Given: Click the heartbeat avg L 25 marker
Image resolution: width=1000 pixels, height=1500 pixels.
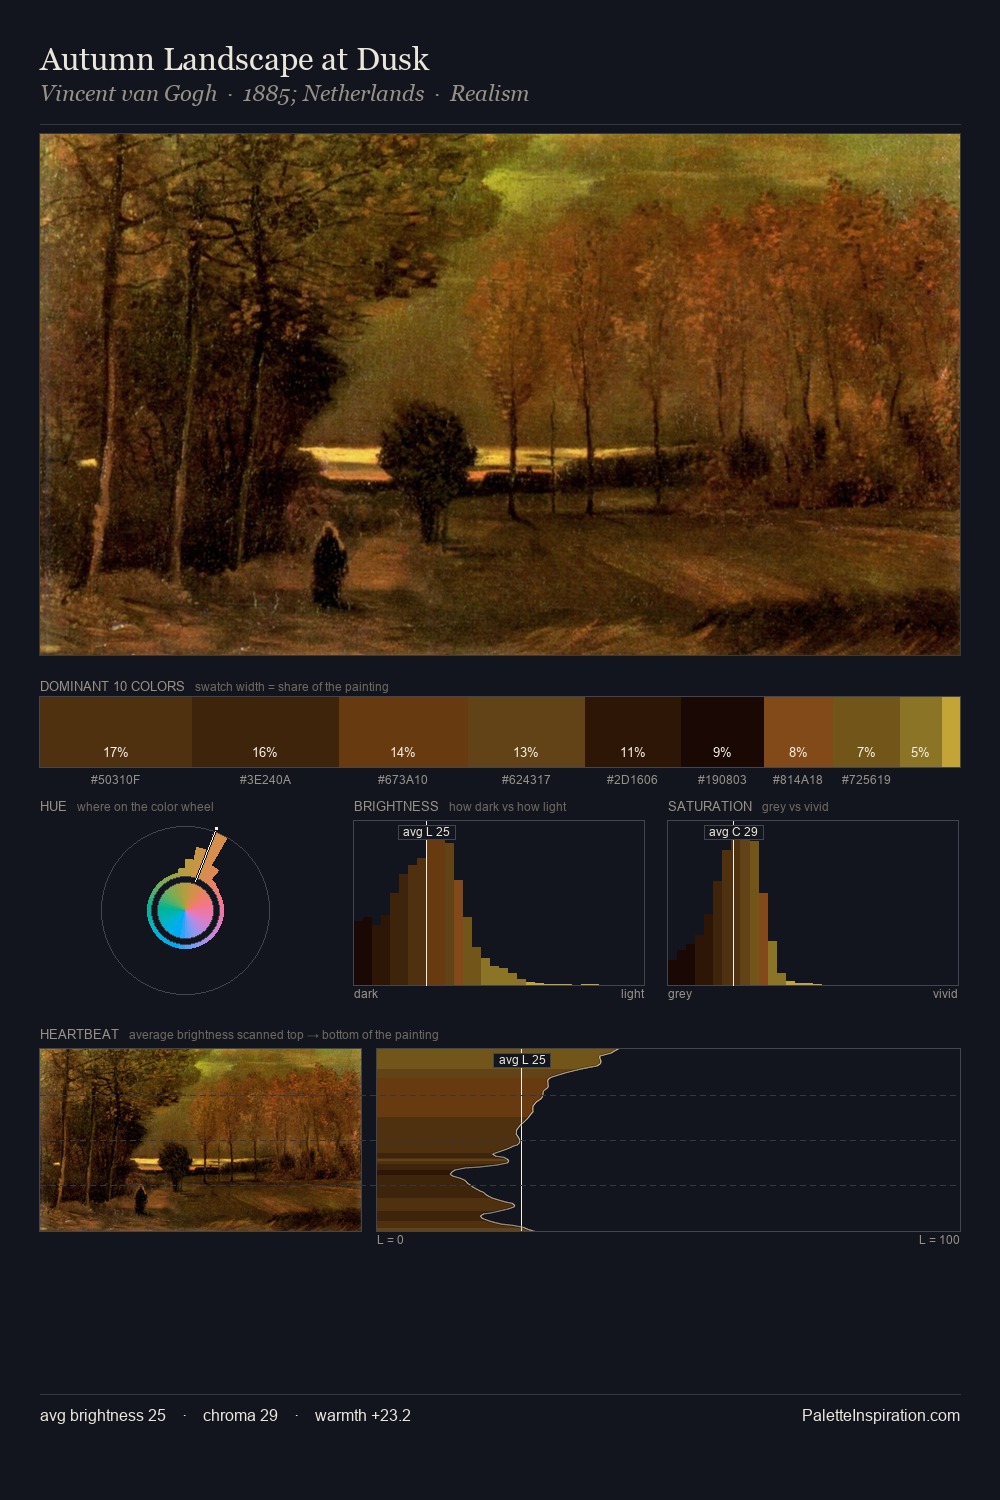Looking at the screenshot, I should (522, 1060).
